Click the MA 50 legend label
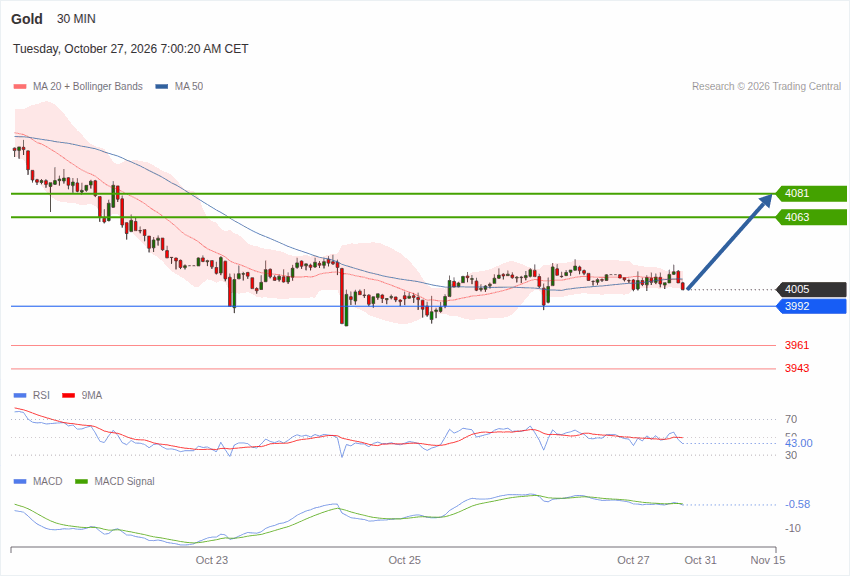 coord(189,87)
